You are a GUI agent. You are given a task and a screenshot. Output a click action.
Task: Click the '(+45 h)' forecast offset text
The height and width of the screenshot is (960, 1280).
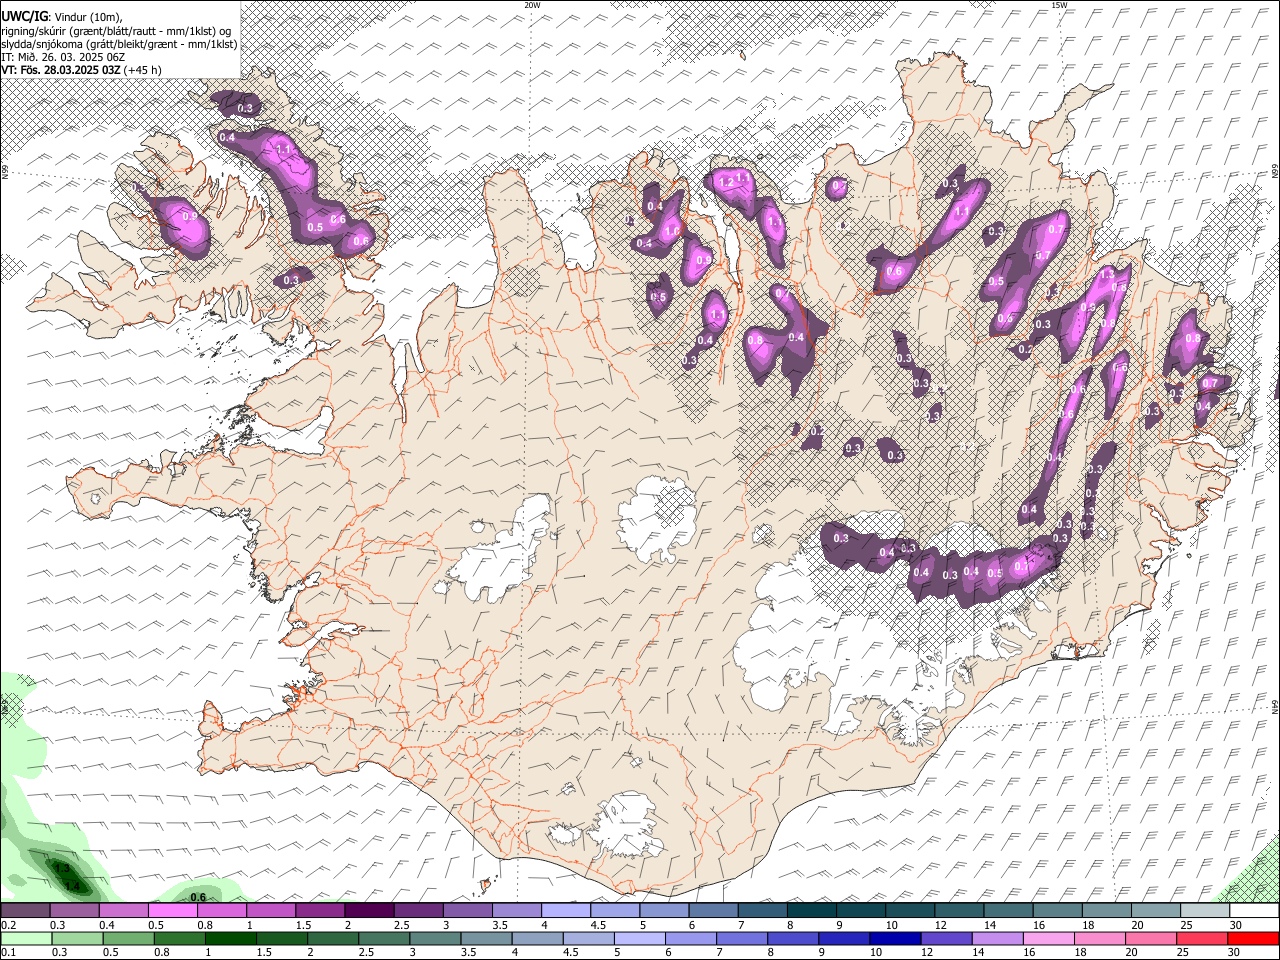(x=144, y=70)
